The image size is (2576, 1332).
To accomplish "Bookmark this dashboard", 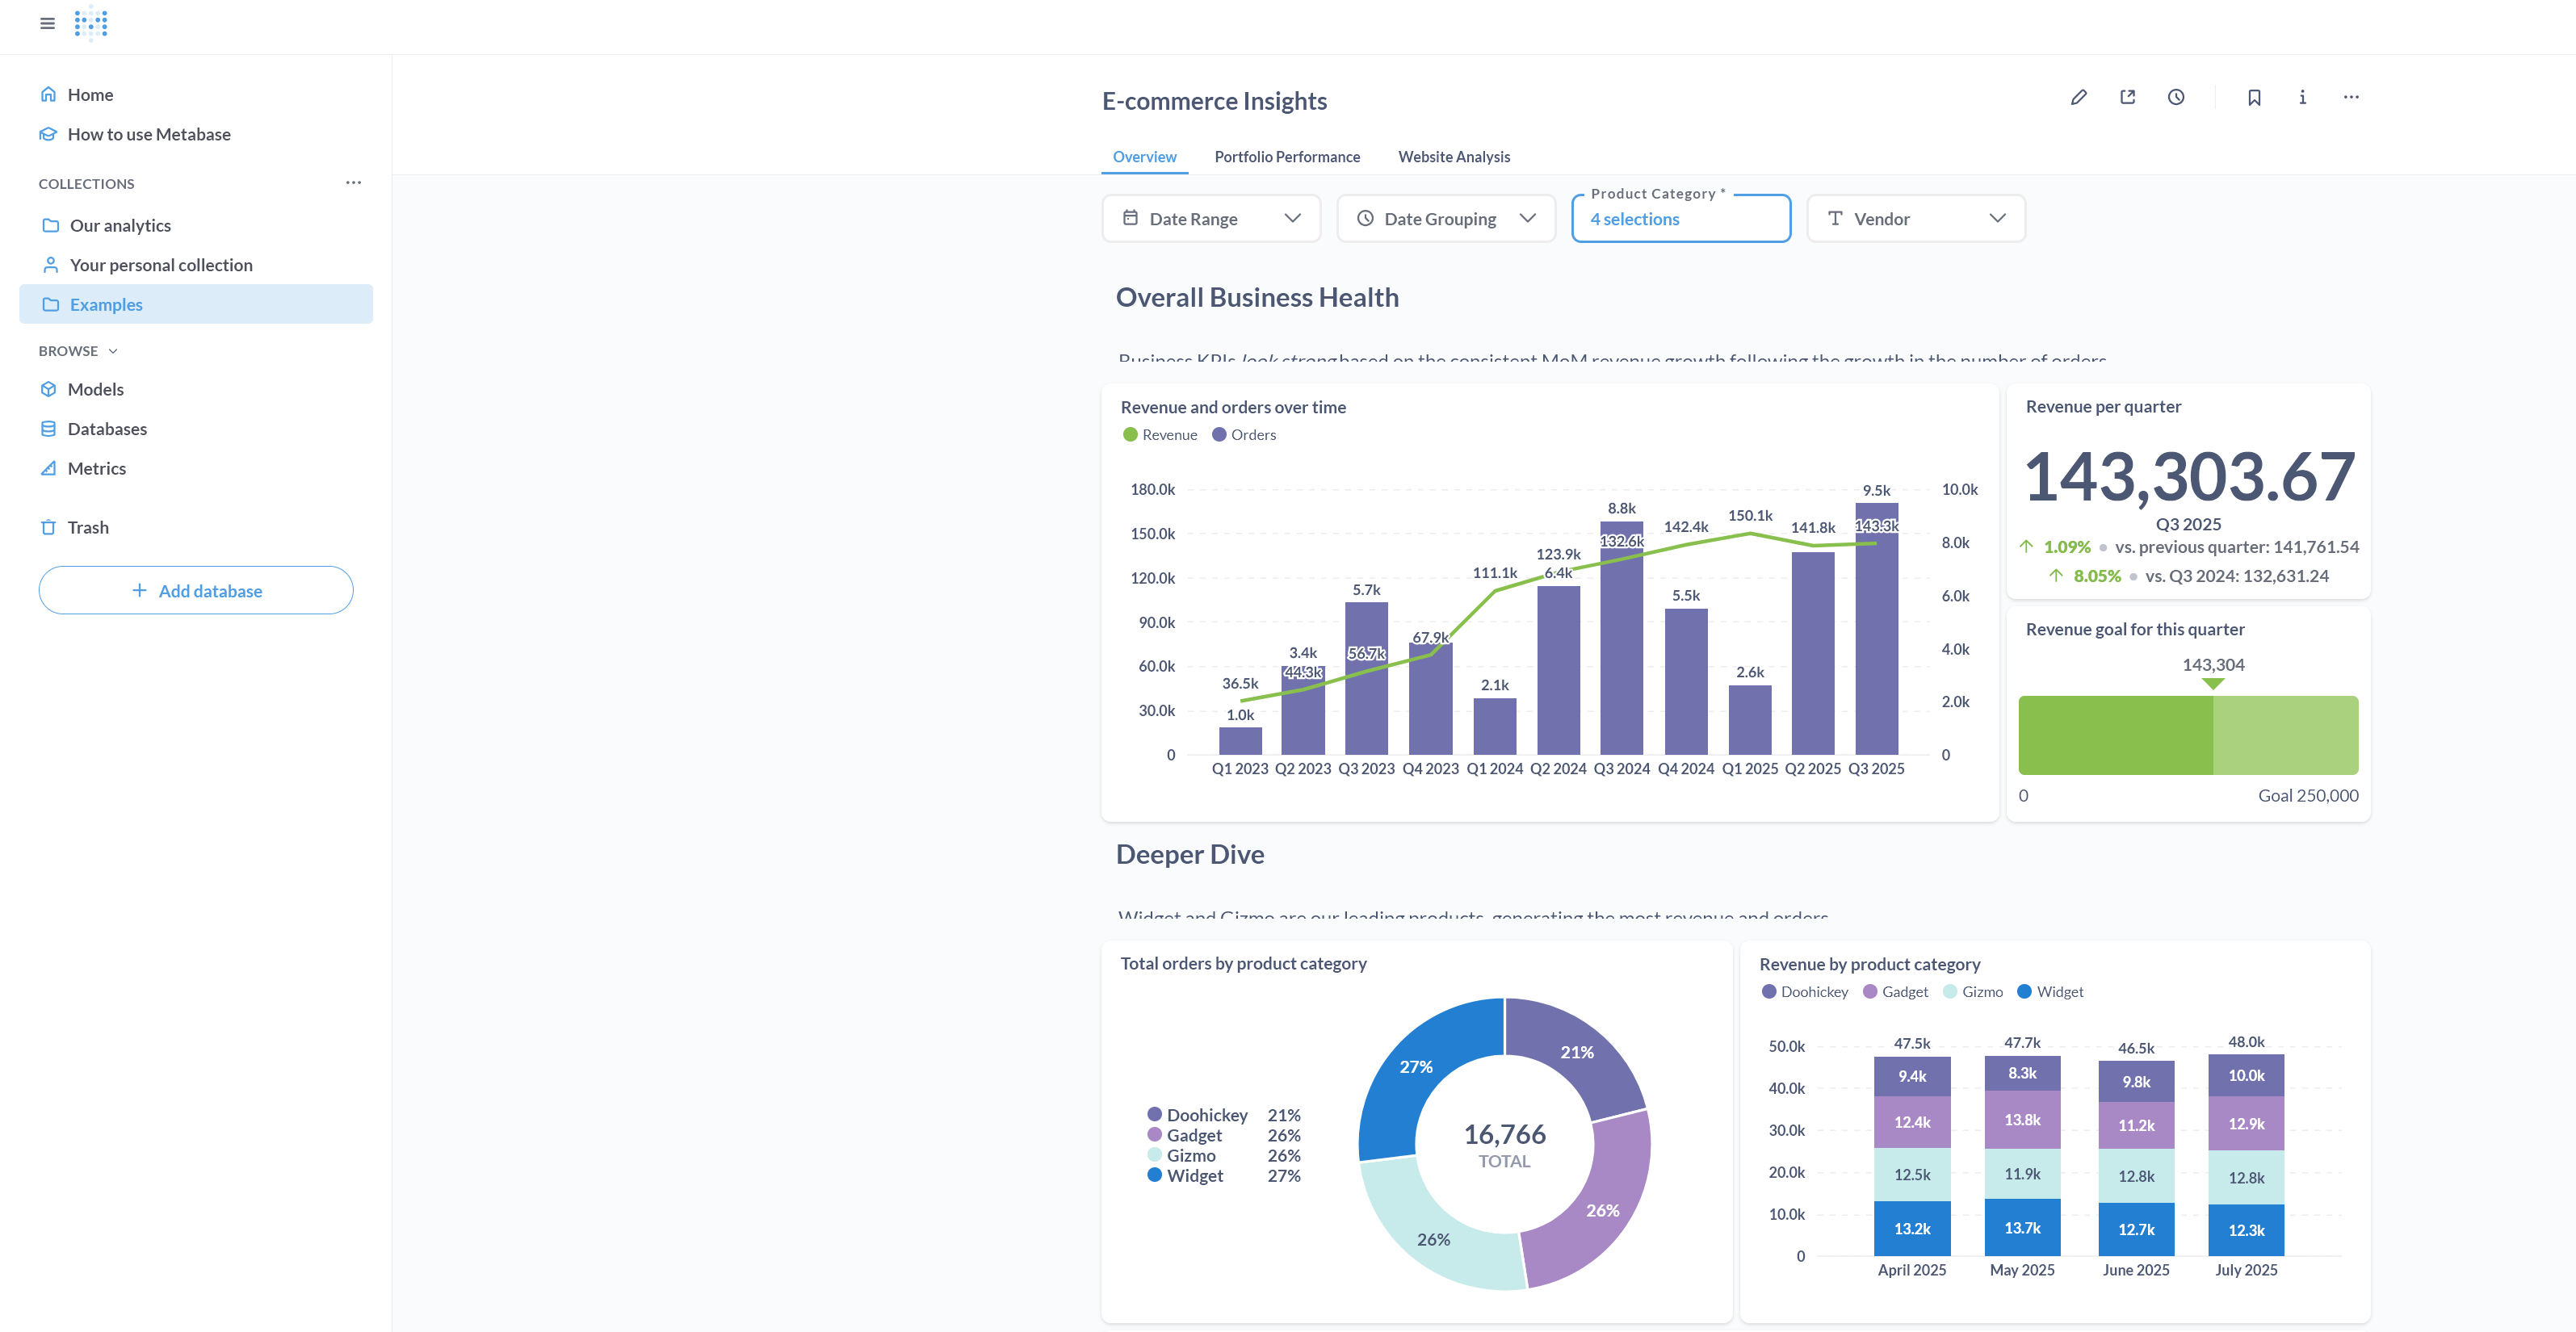I will click(x=2254, y=97).
